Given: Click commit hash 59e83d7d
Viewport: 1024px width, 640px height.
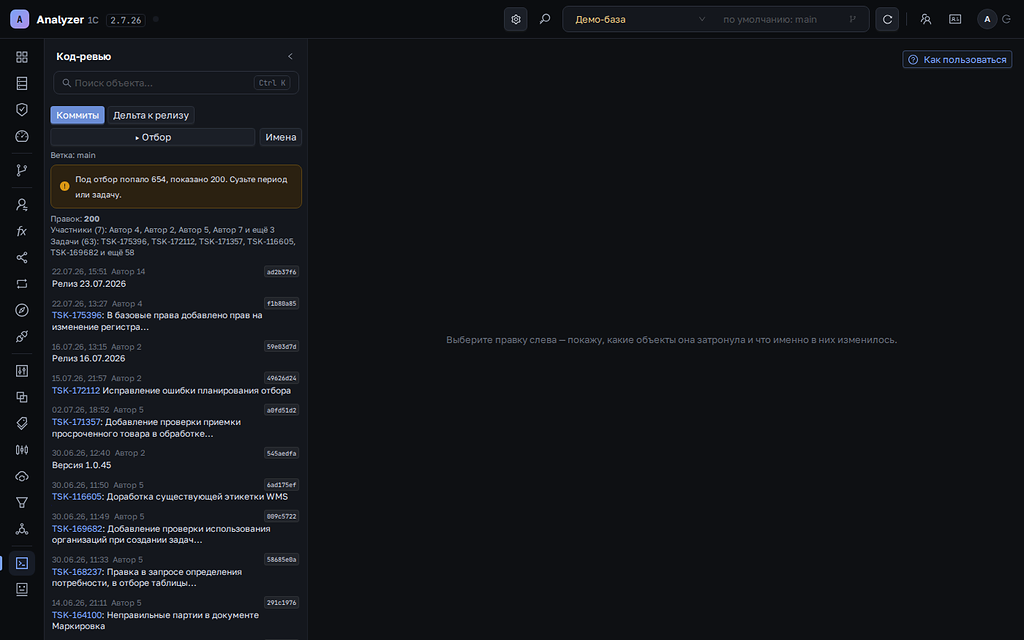Looking at the screenshot, I should pos(281,346).
